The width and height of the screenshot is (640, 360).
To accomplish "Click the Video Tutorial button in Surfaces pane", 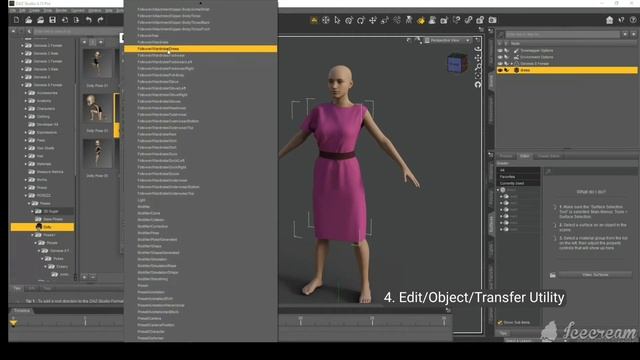I will [x=595, y=275].
